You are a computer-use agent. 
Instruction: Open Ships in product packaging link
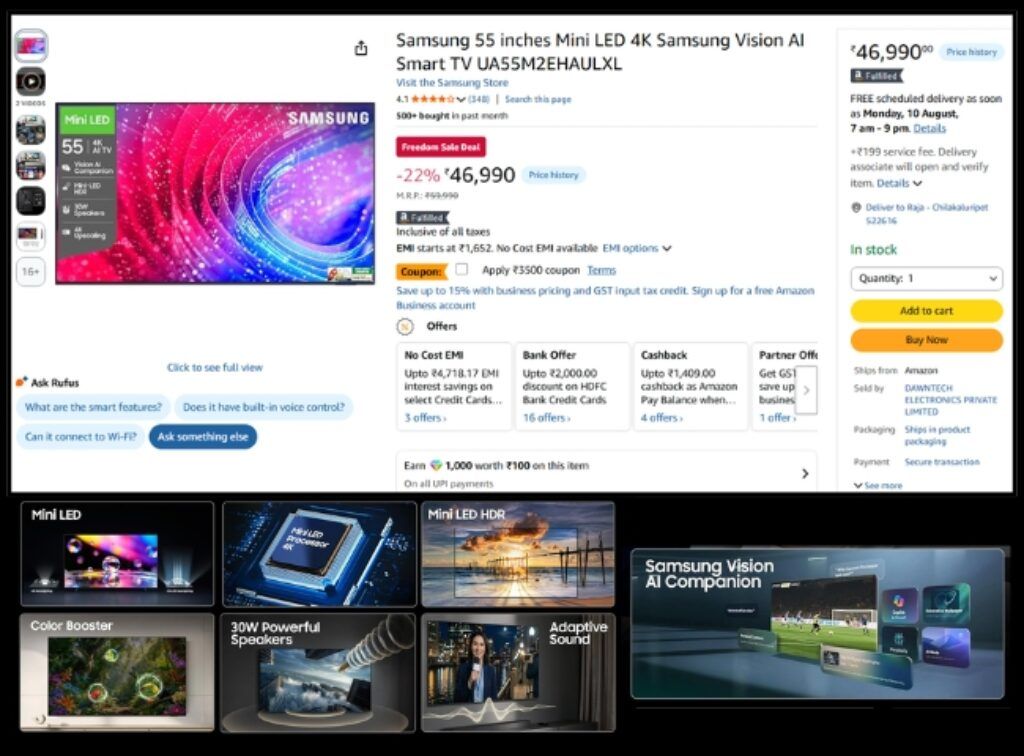(x=937, y=435)
